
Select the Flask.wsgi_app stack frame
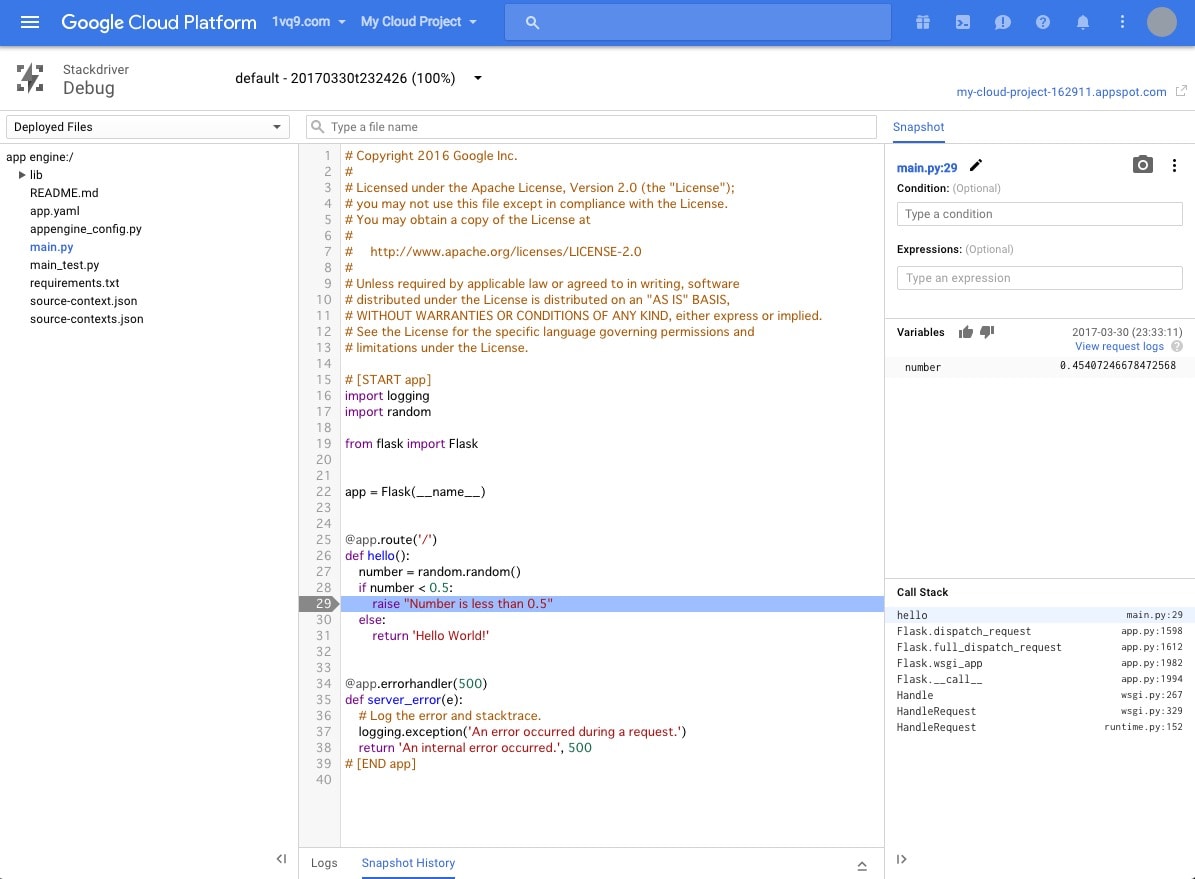coord(1040,662)
